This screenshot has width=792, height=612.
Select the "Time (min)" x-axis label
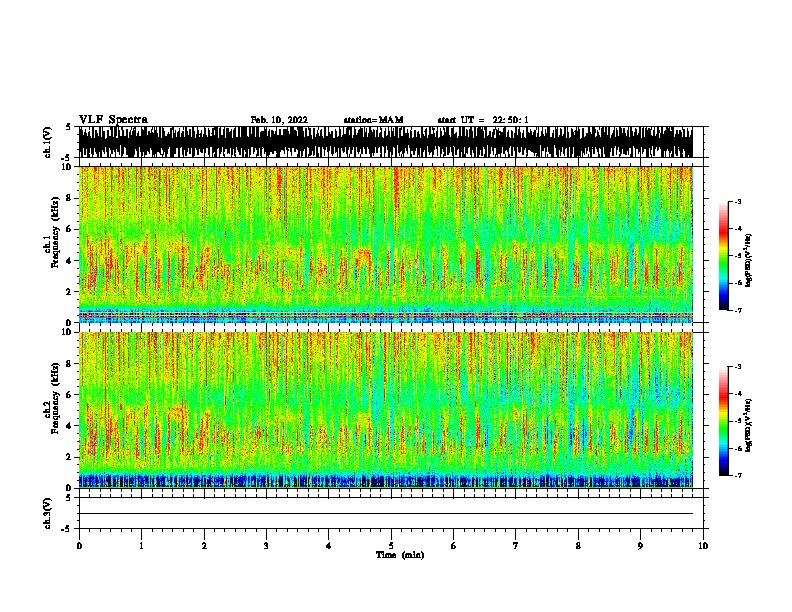point(400,555)
